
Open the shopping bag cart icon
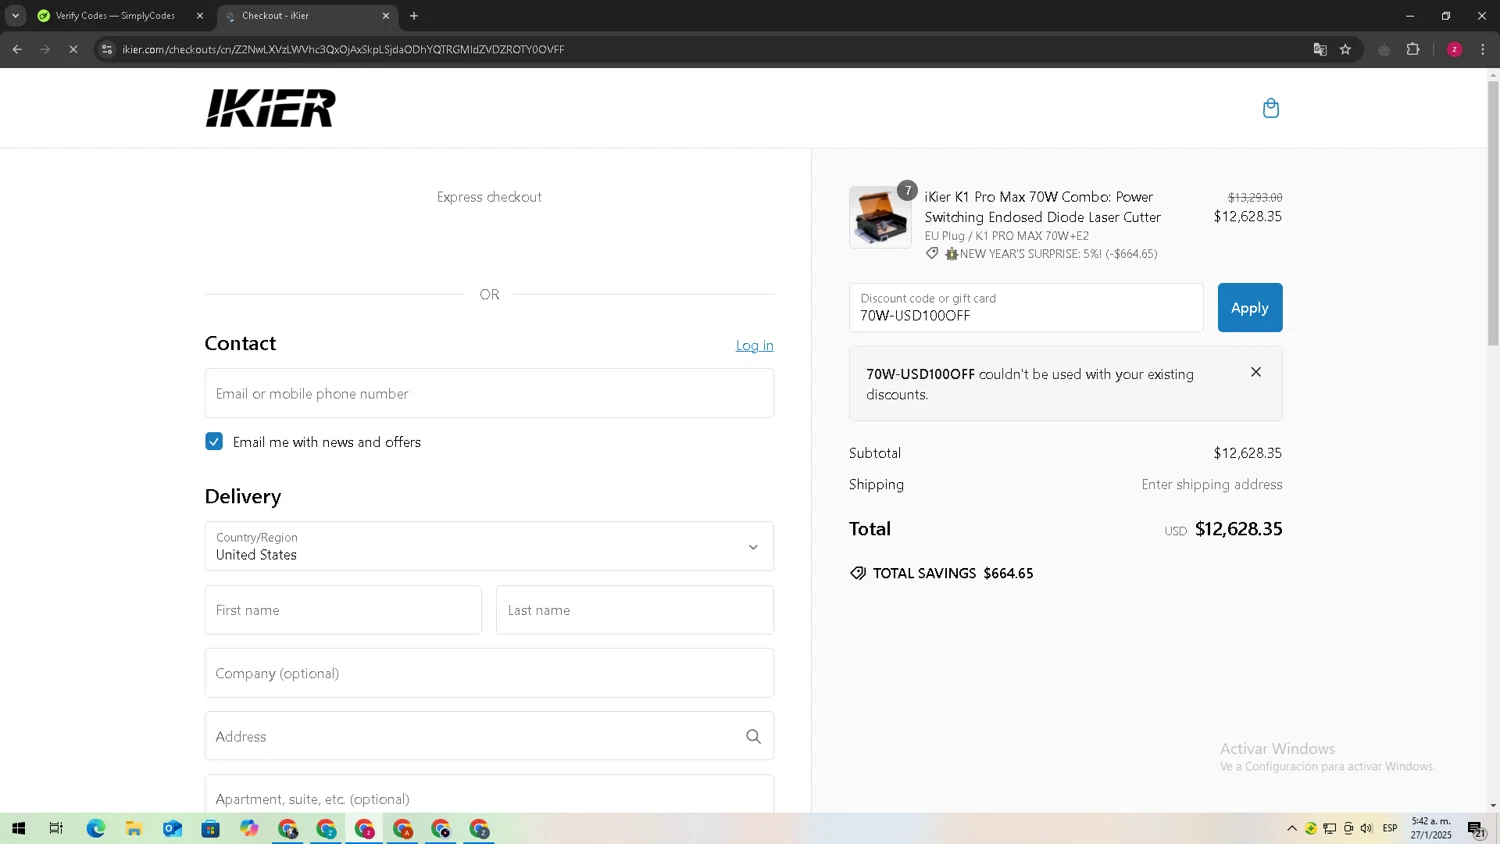[1270, 108]
